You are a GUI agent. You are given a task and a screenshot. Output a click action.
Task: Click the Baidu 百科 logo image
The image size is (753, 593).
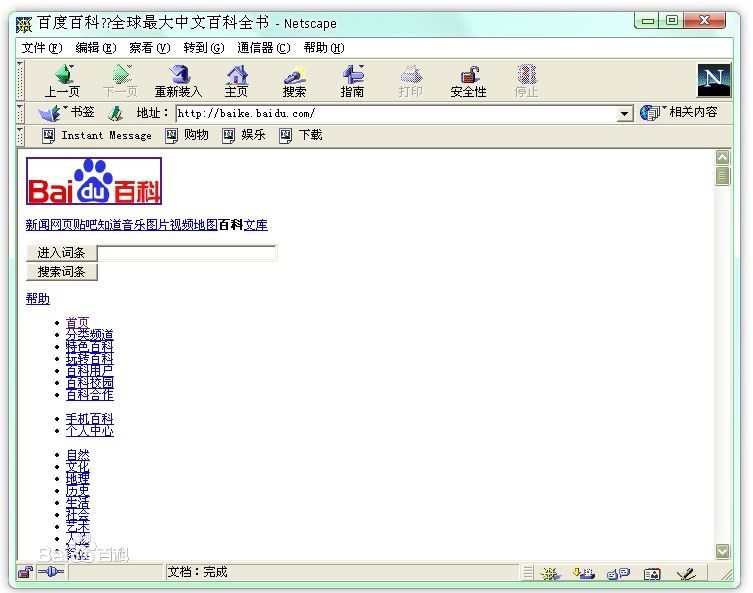[94, 181]
